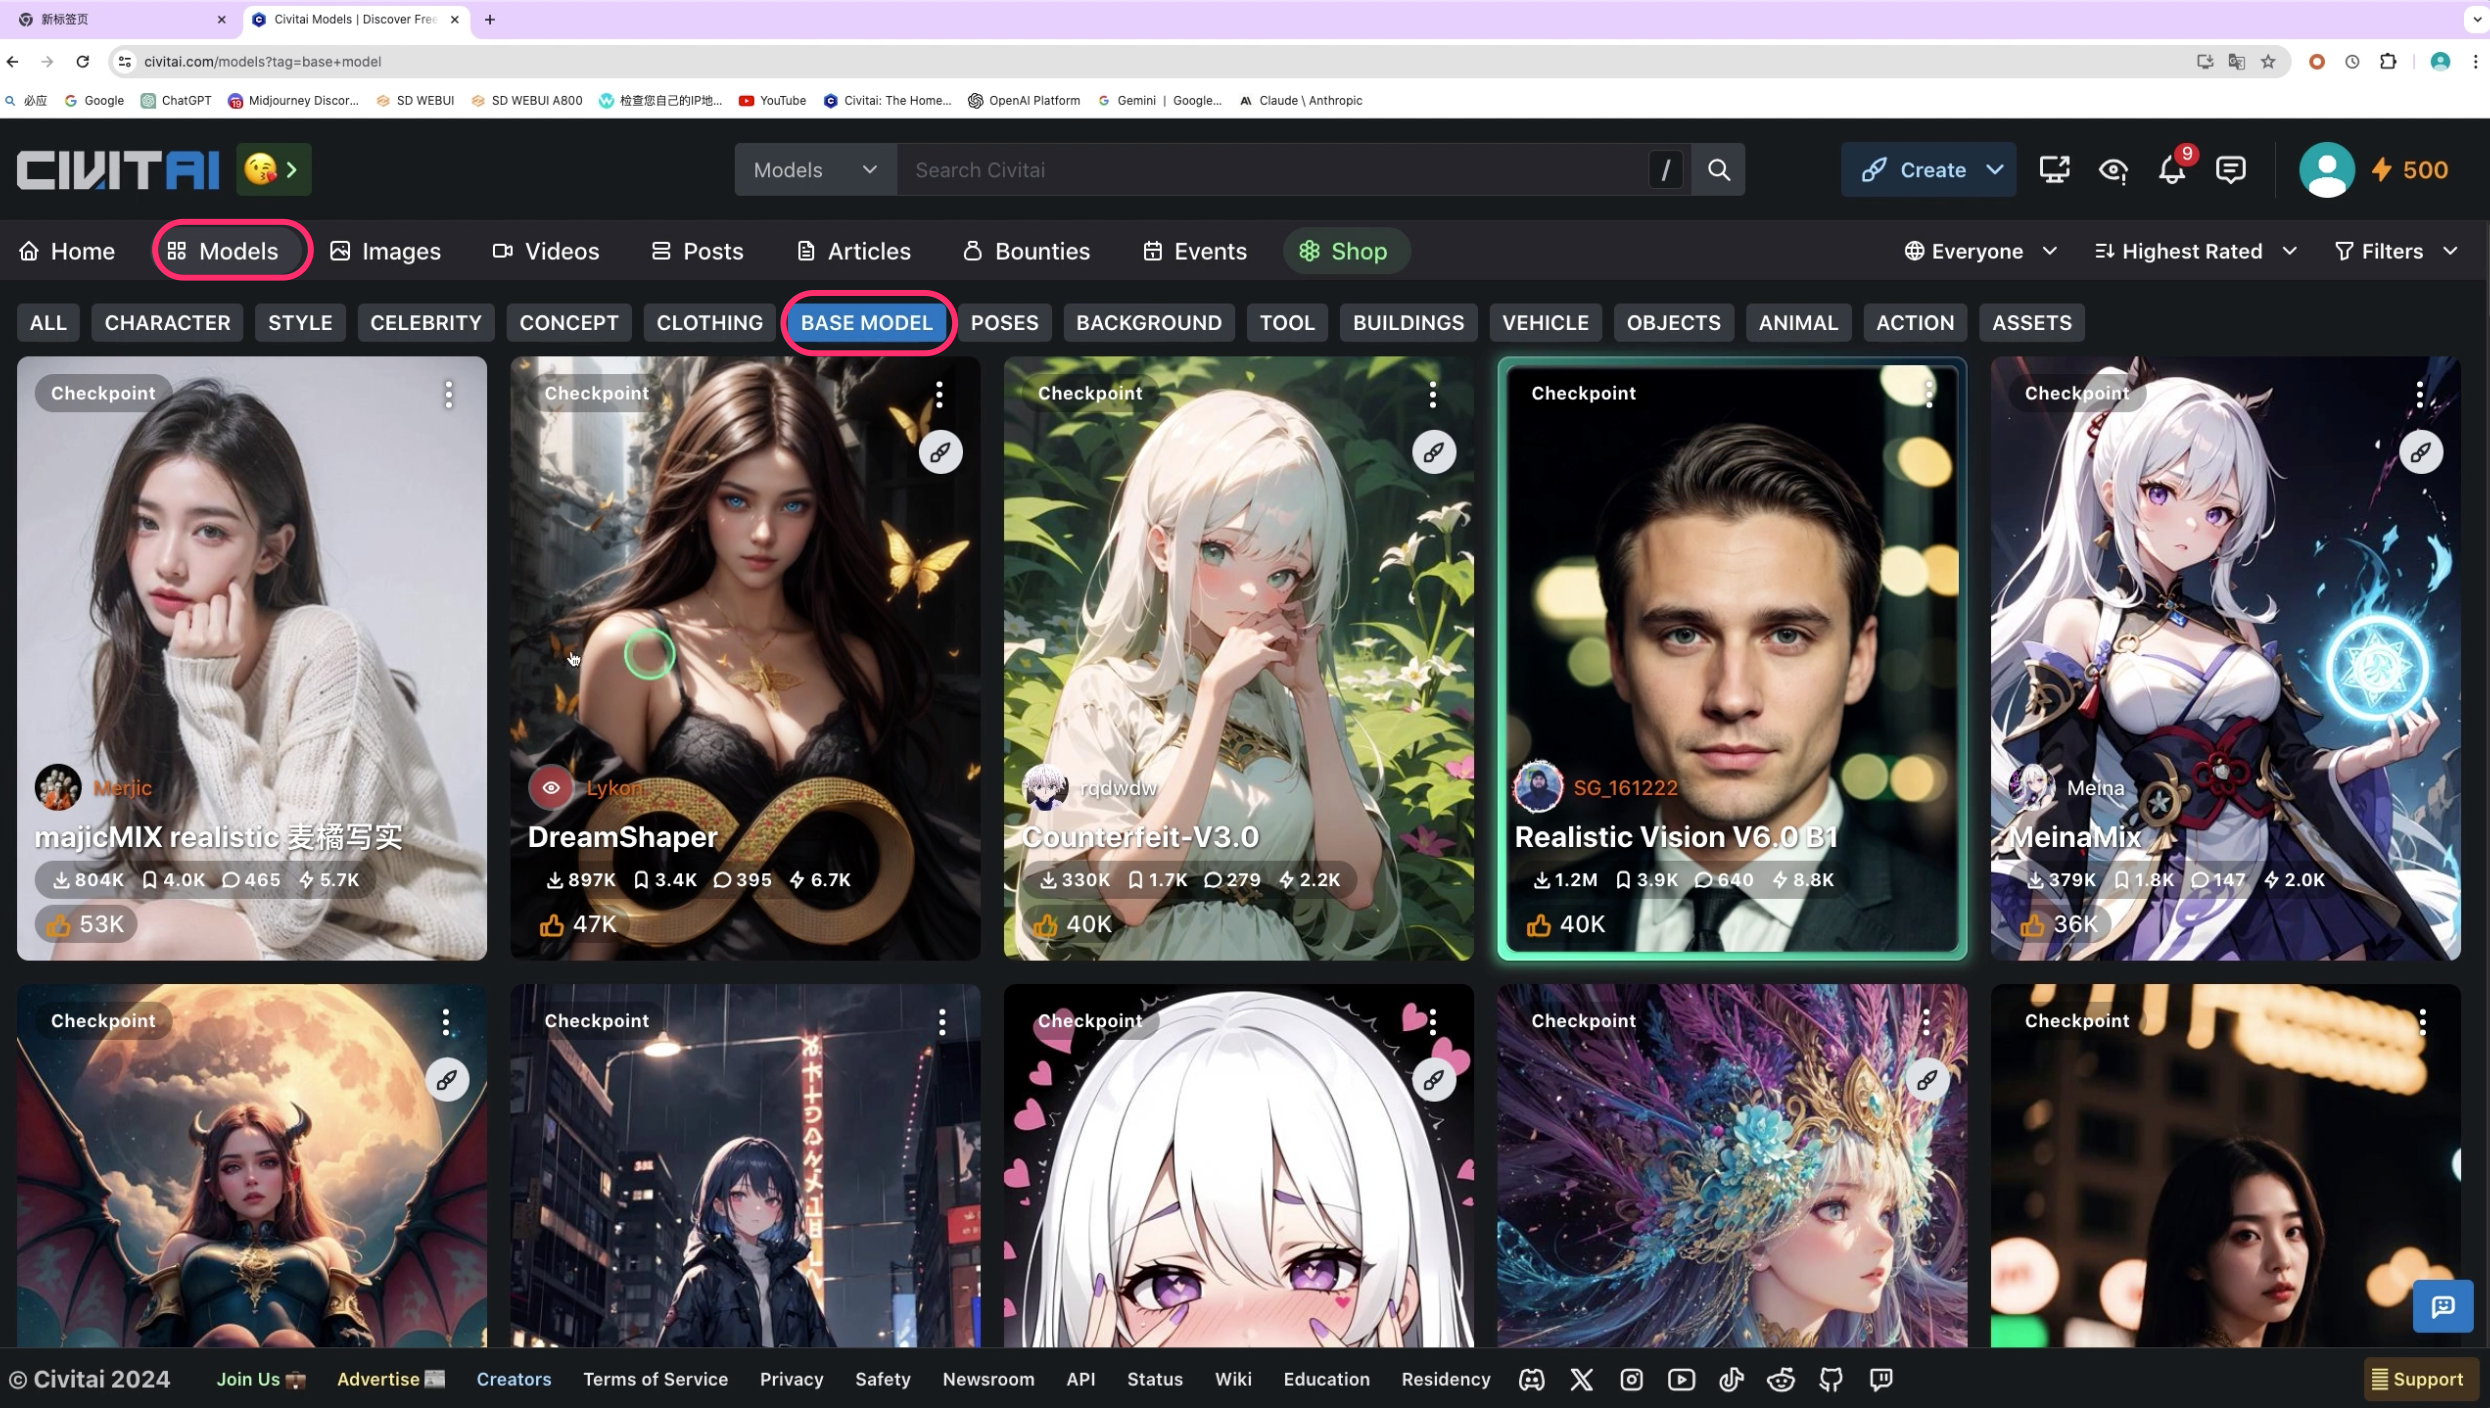Click the remix icon on DreamShaper card
2490x1408 pixels.
click(x=940, y=452)
